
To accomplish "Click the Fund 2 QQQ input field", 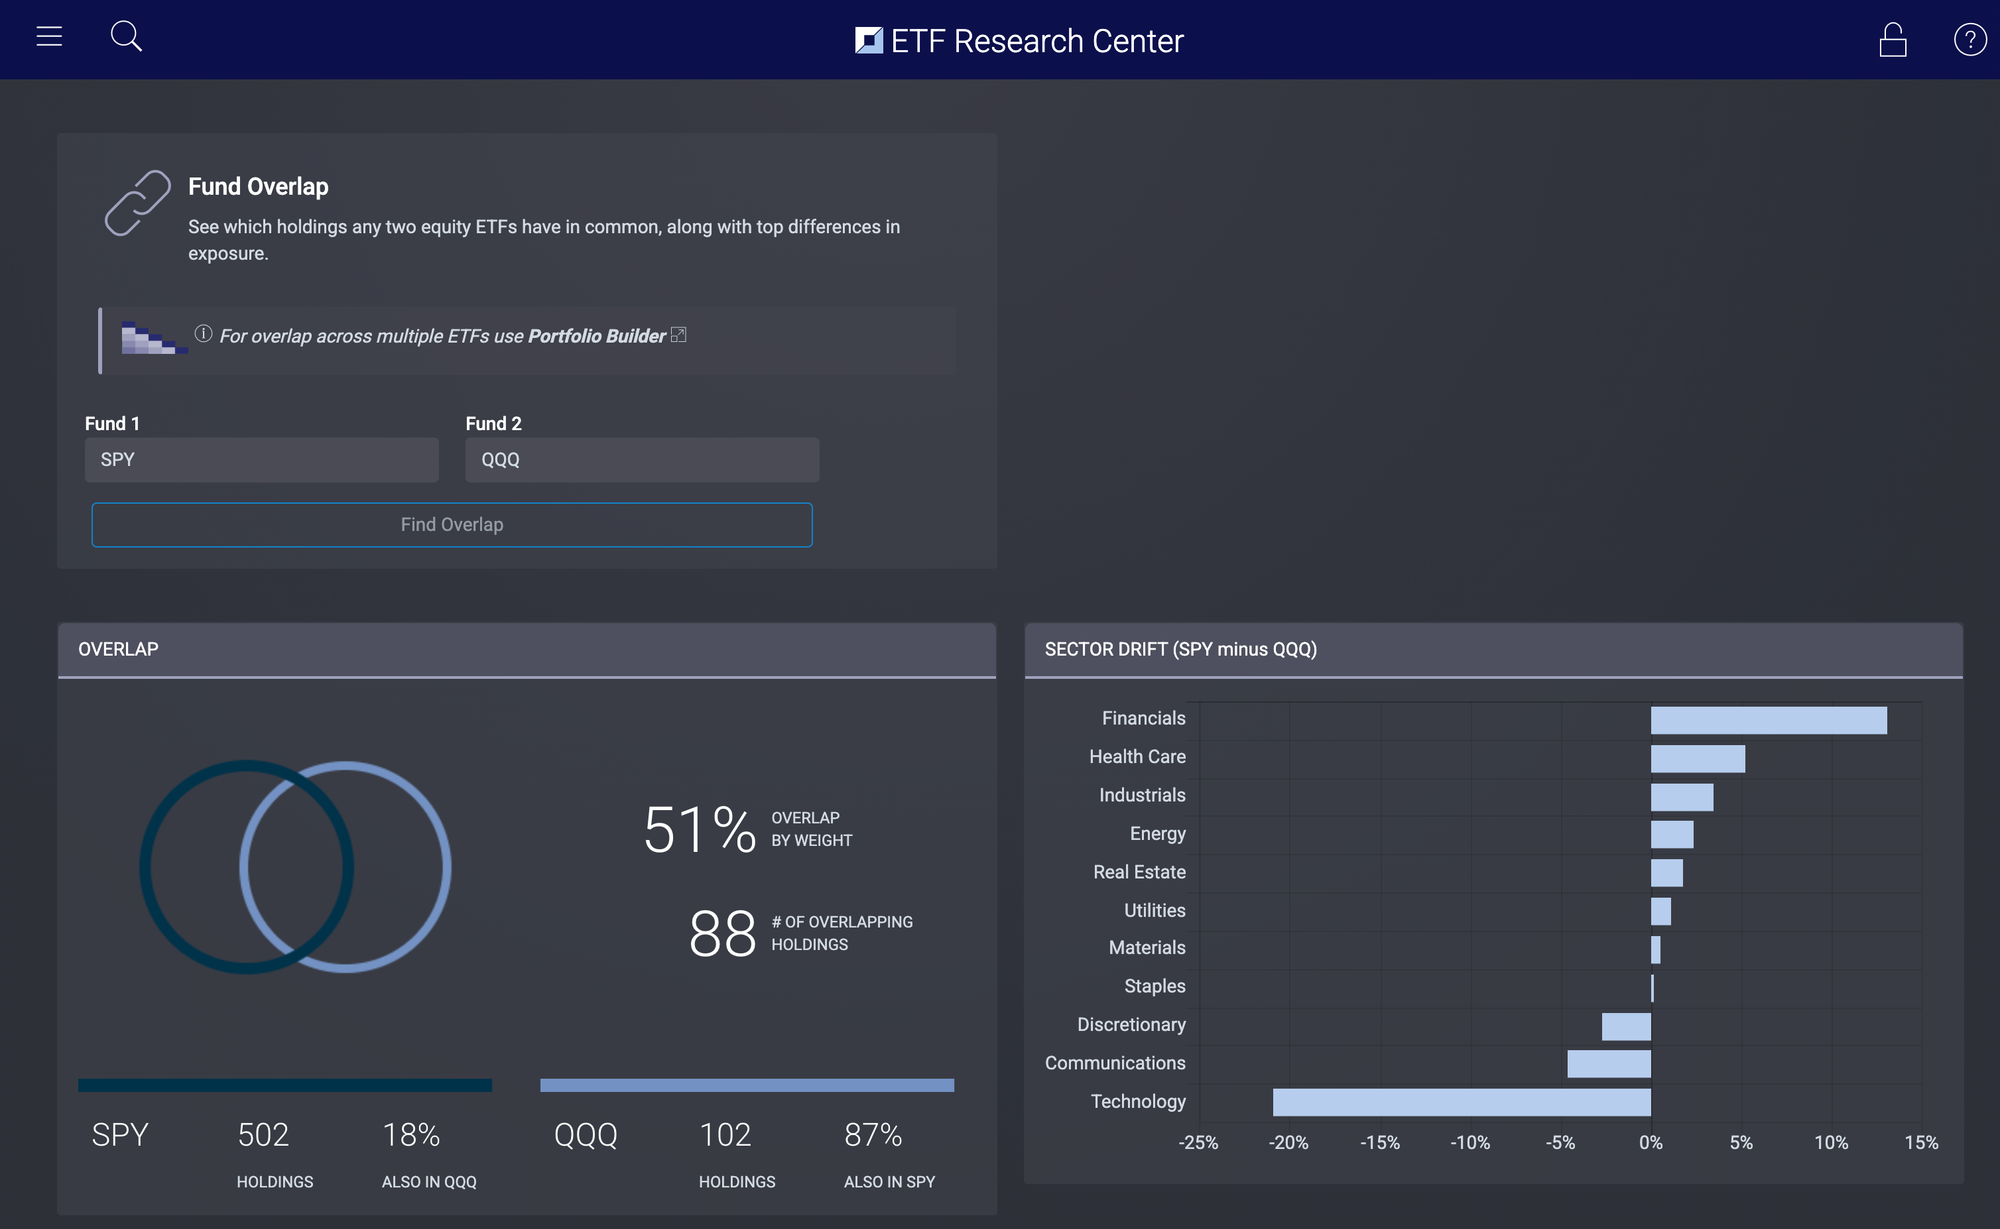I will coord(641,460).
